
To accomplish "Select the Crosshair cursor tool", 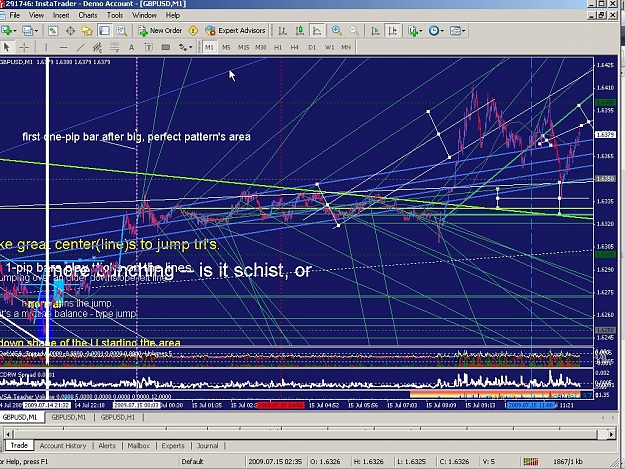I will [x=24, y=47].
